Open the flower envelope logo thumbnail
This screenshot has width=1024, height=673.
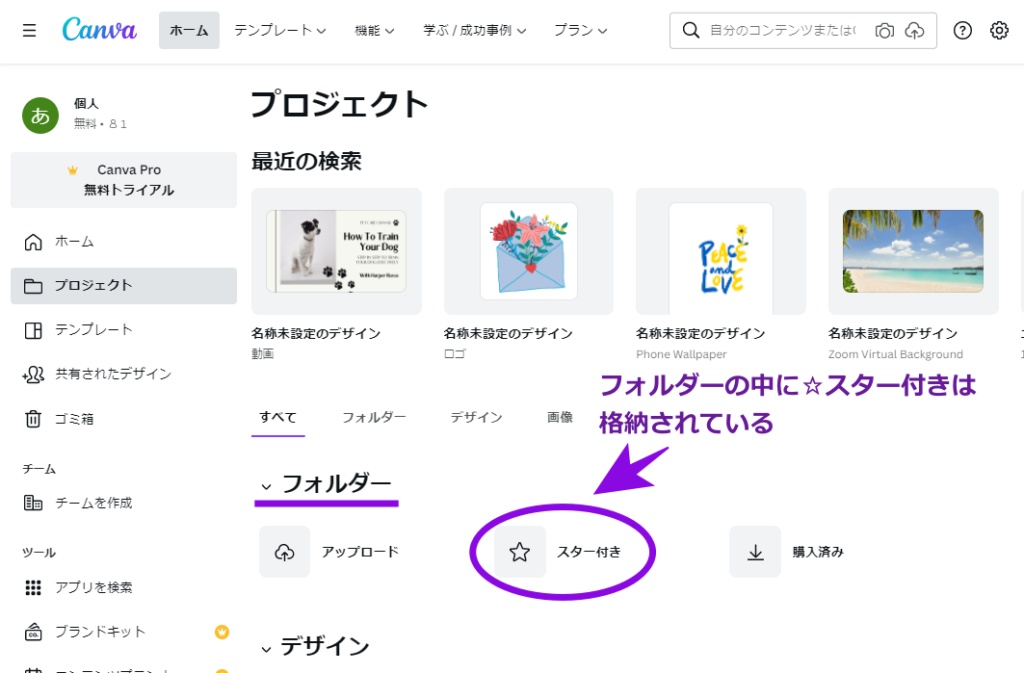click(529, 251)
